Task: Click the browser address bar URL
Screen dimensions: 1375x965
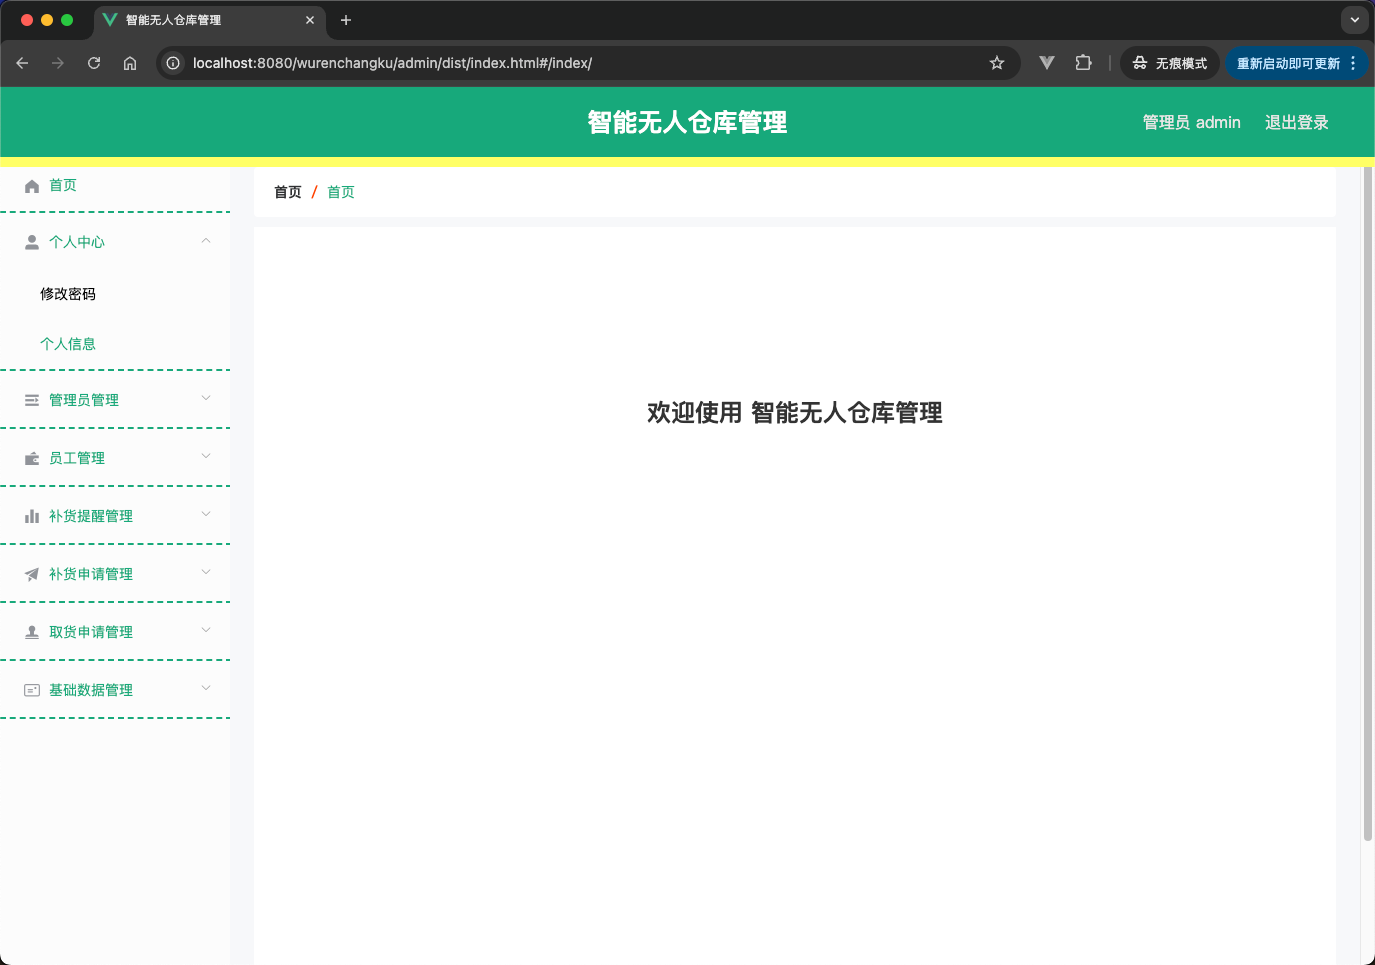Action: [392, 63]
